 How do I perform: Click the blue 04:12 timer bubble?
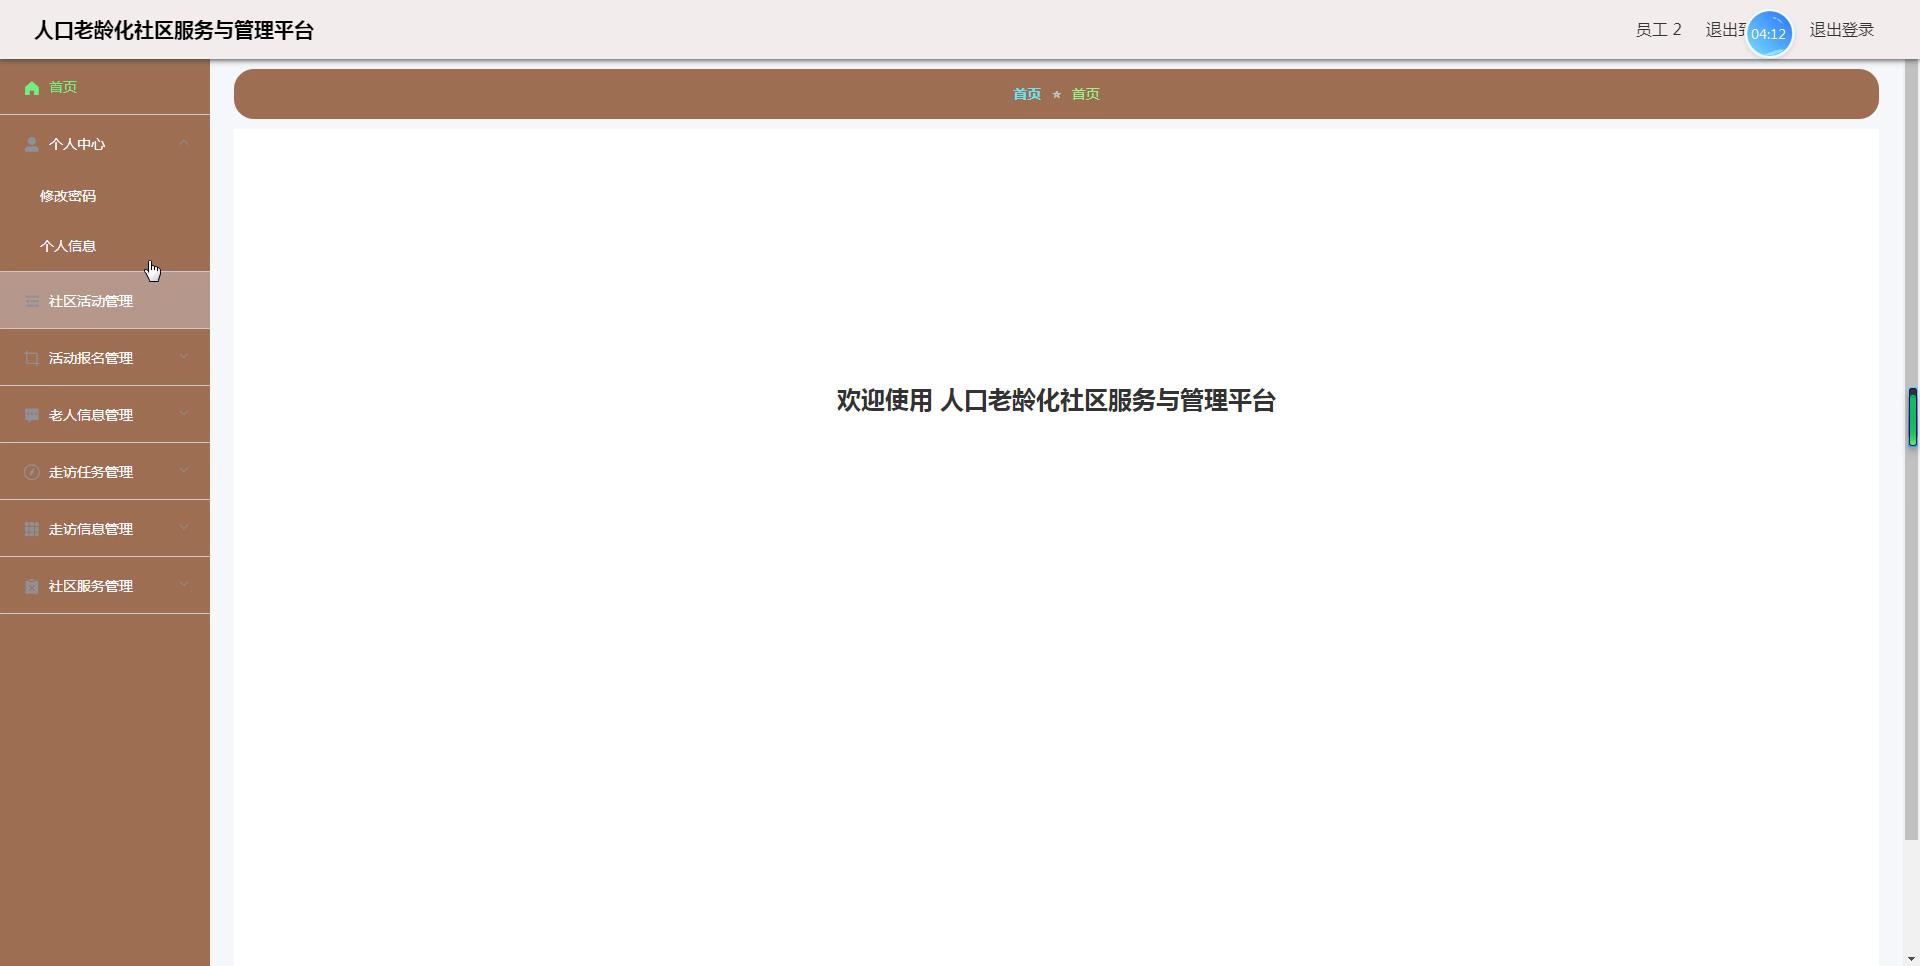(1768, 34)
